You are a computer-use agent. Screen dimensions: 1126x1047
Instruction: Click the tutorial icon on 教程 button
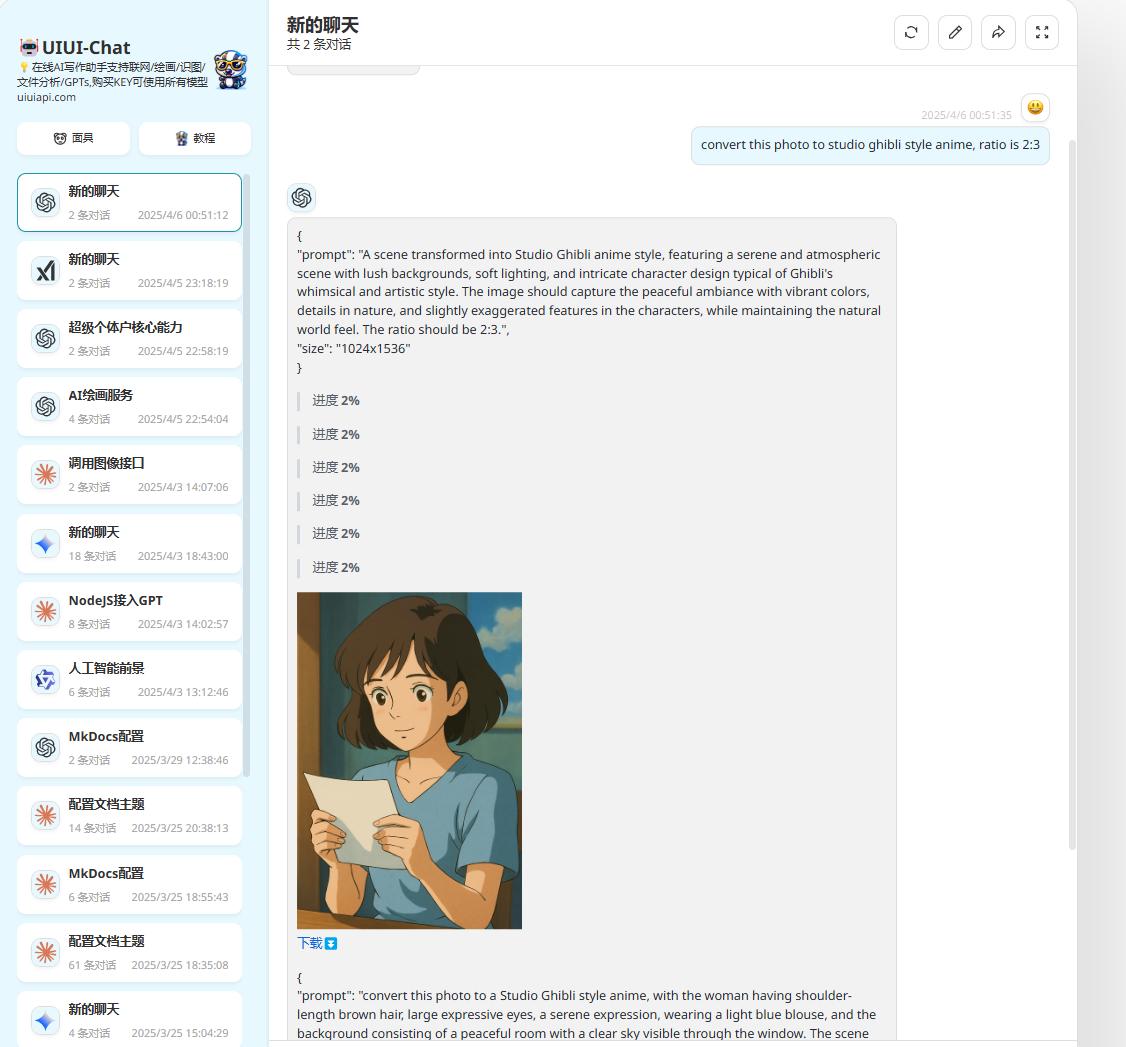coord(182,139)
